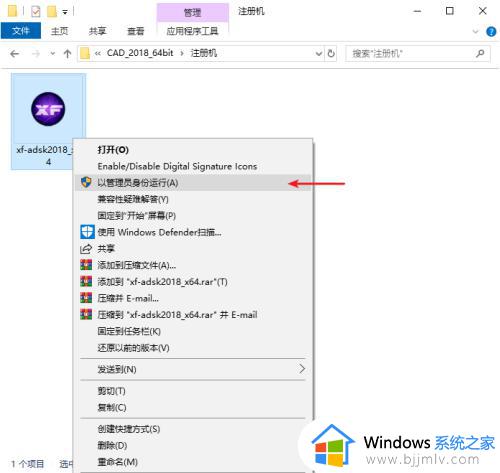
Task: Choose 以管理员身份运行(A)
Action: 193,183
